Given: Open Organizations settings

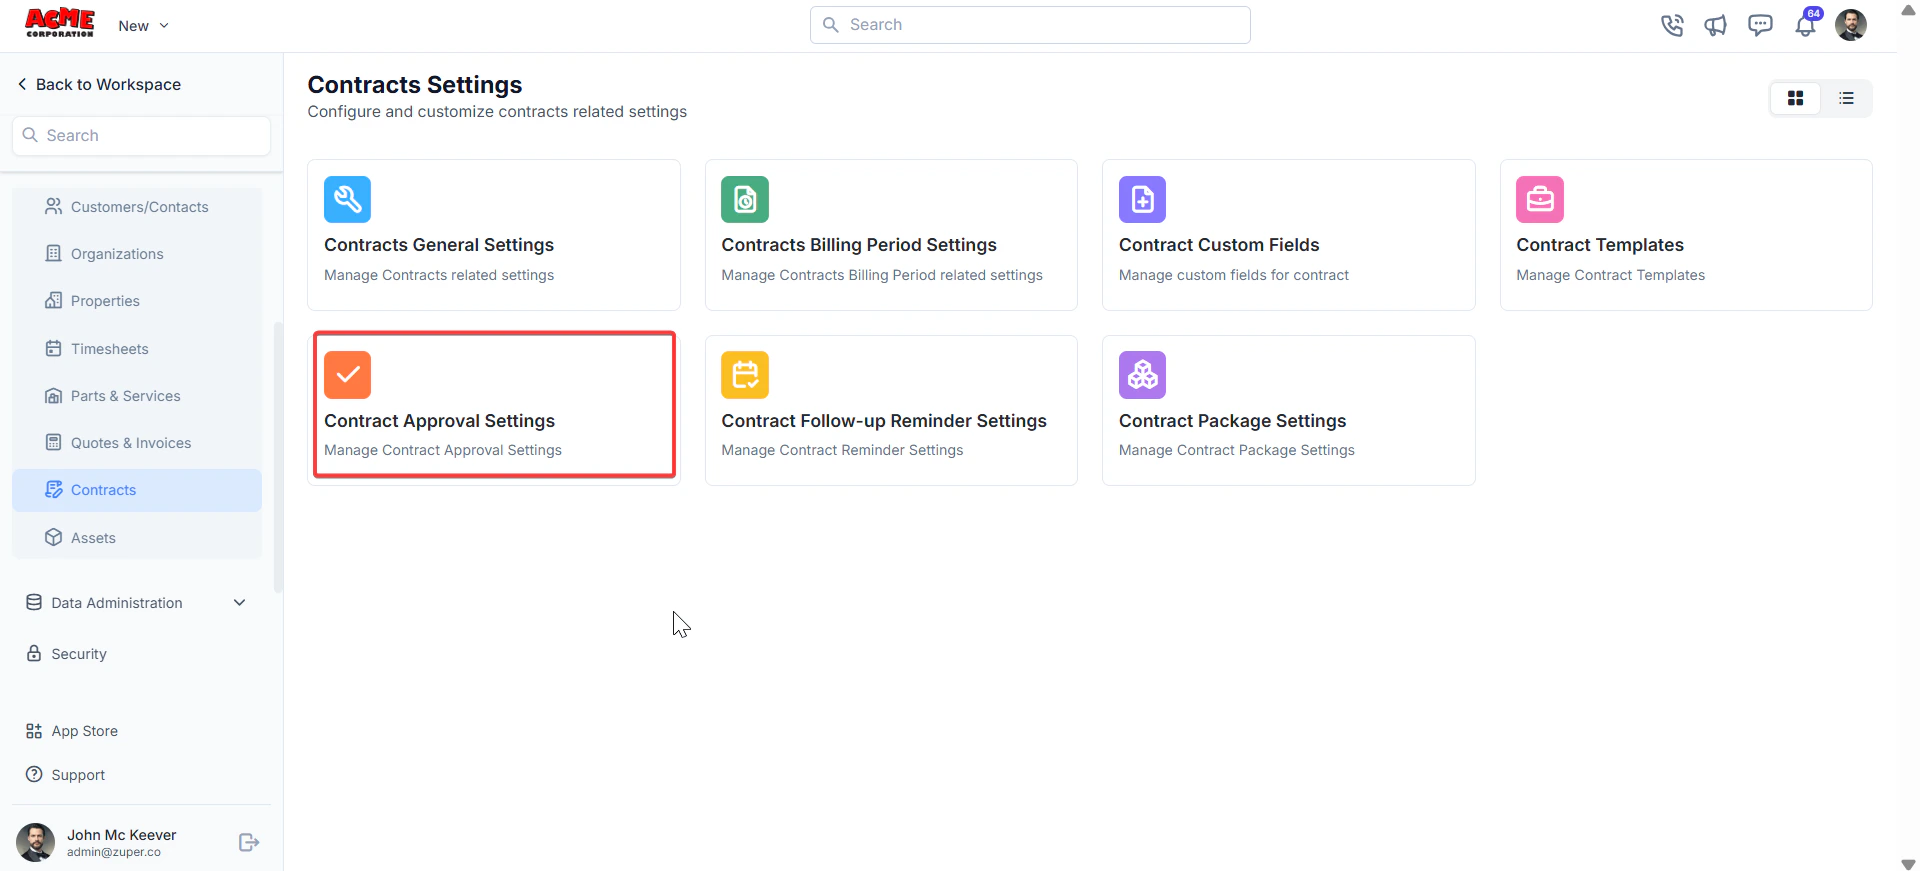Looking at the screenshot, I should 137,254.
